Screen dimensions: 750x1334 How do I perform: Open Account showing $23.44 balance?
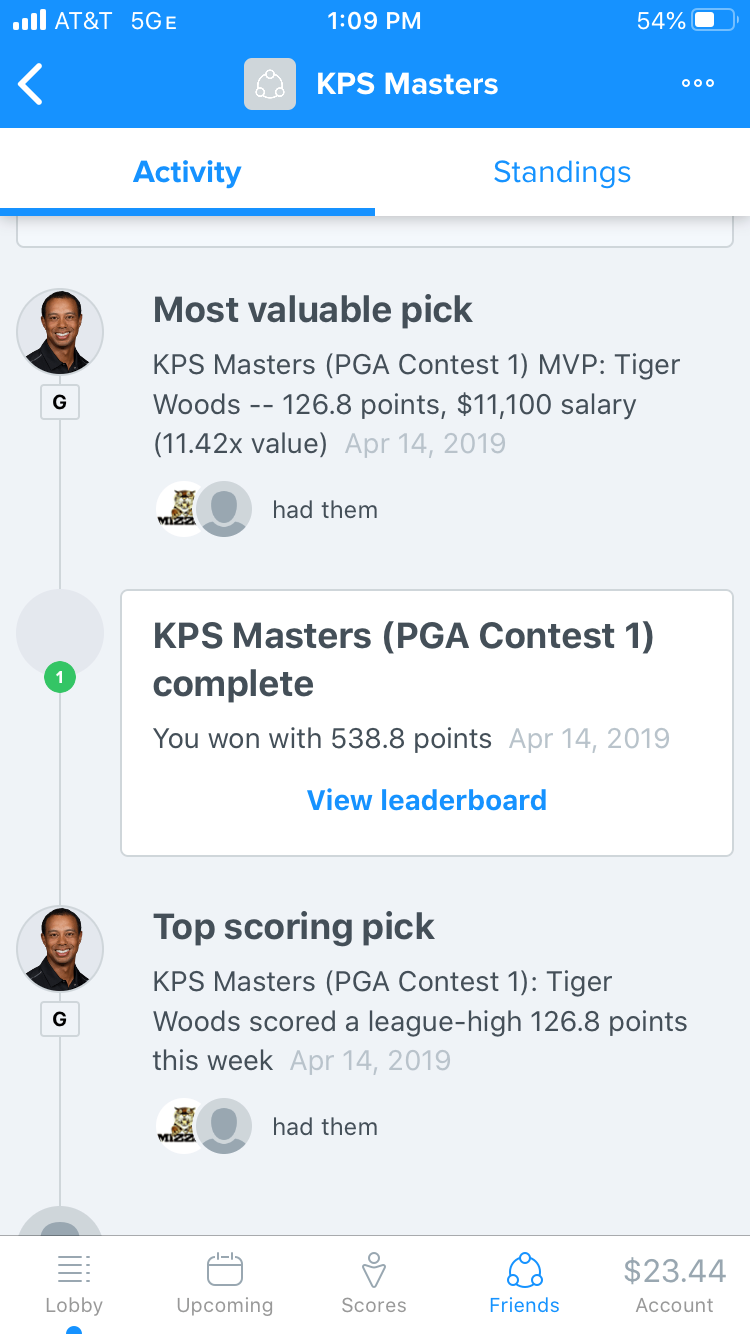674,1284
